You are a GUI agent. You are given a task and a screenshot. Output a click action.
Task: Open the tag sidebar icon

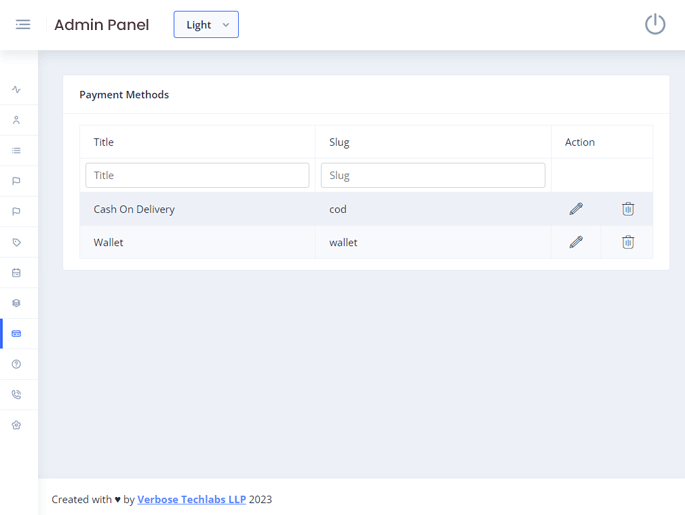tap(16, 242)
